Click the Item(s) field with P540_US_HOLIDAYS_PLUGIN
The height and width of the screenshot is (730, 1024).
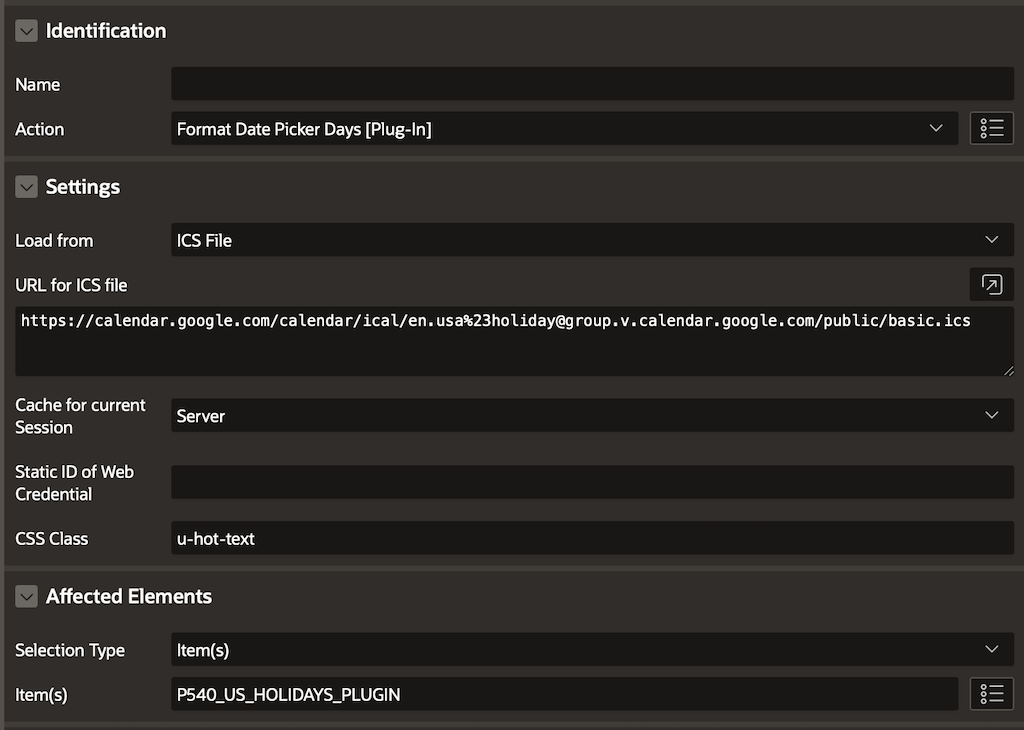click(x=564, y=694)
